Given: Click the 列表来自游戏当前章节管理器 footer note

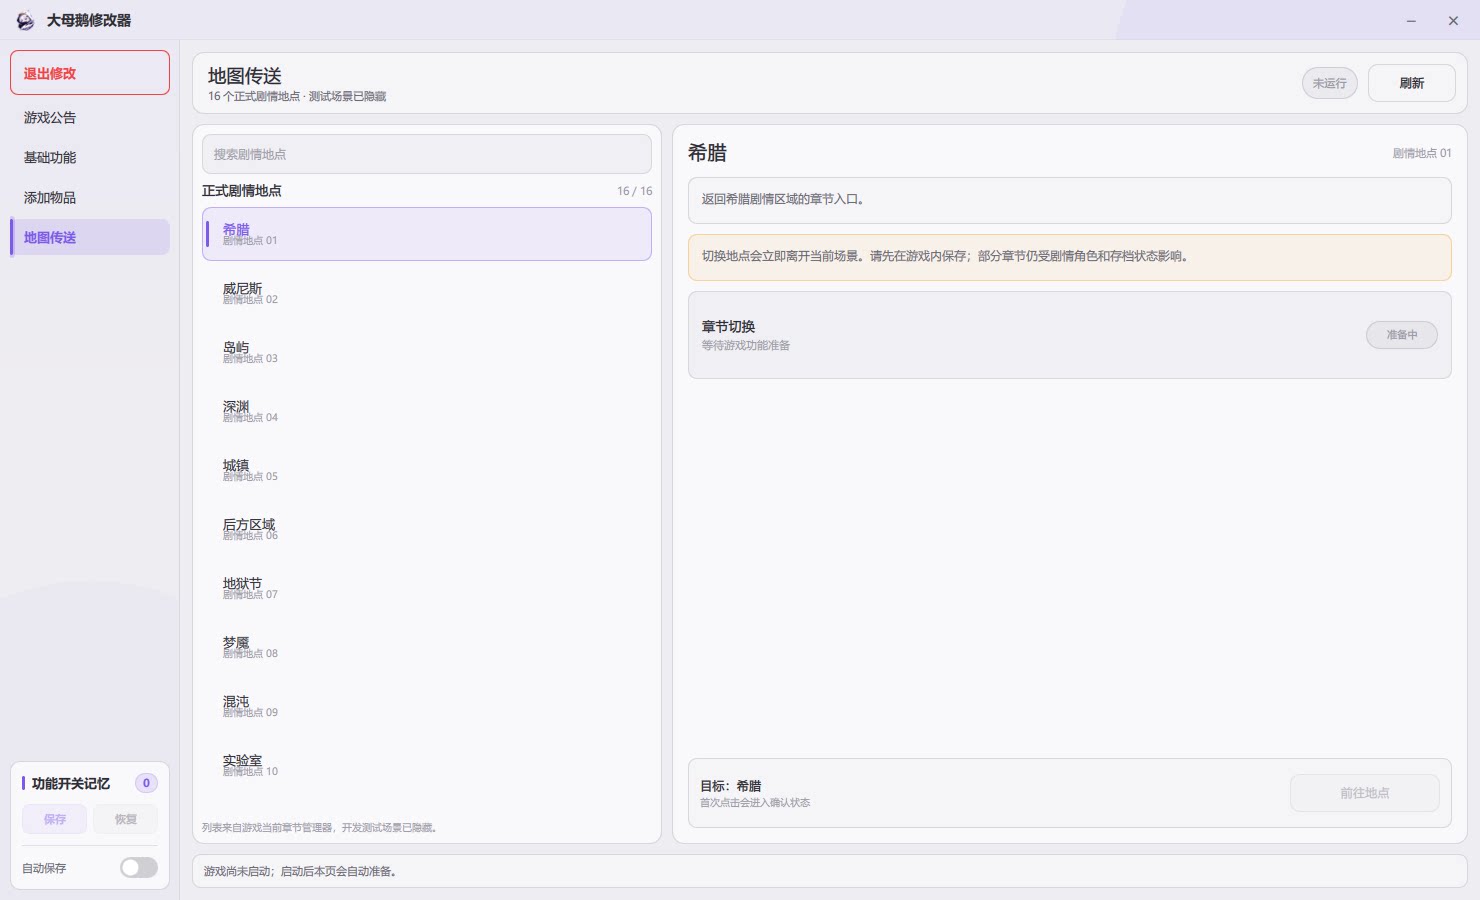Looking at the screenshot, I should tap(320, 828).
